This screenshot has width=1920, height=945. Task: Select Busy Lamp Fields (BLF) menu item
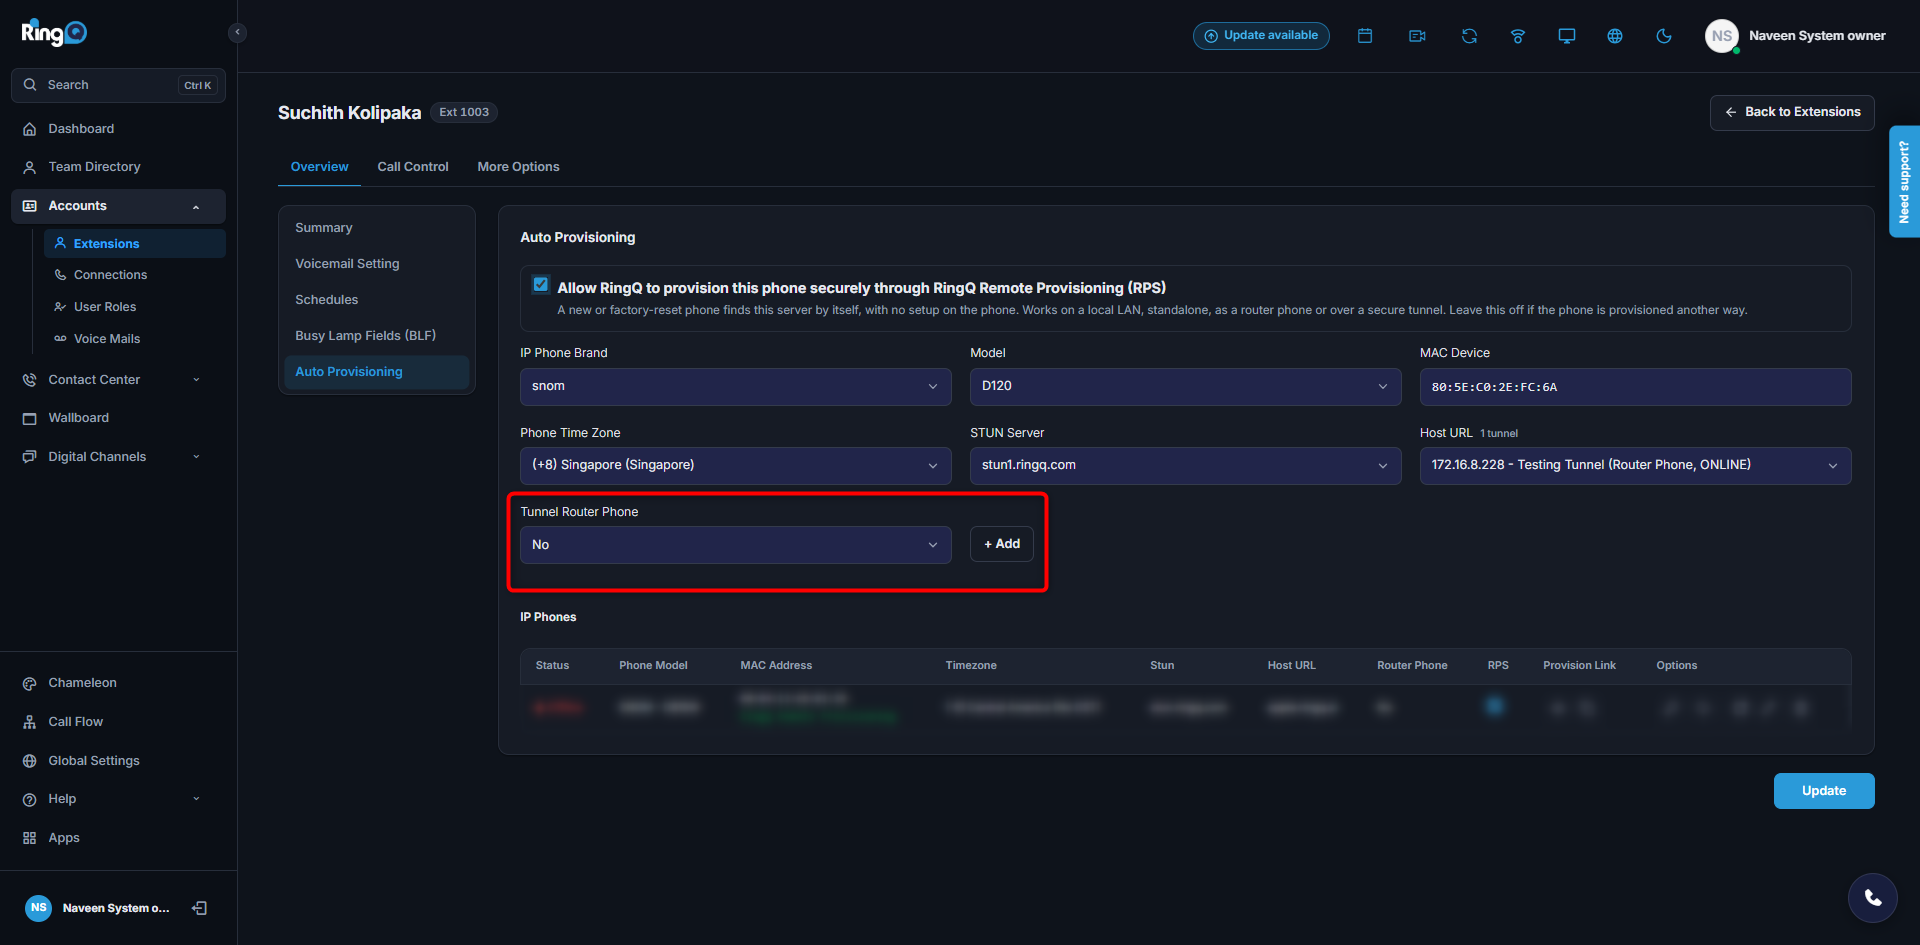[376, 336]
